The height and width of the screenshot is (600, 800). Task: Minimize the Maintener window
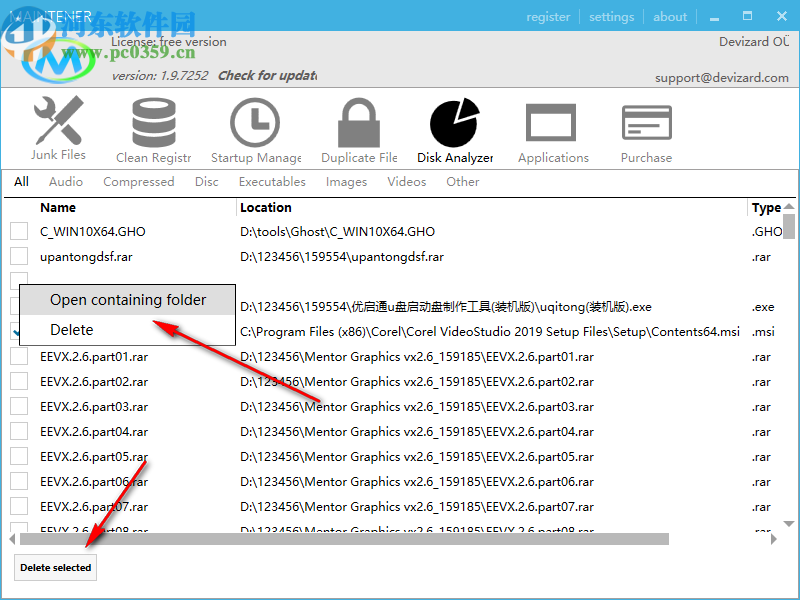click(x=714, y=17)
